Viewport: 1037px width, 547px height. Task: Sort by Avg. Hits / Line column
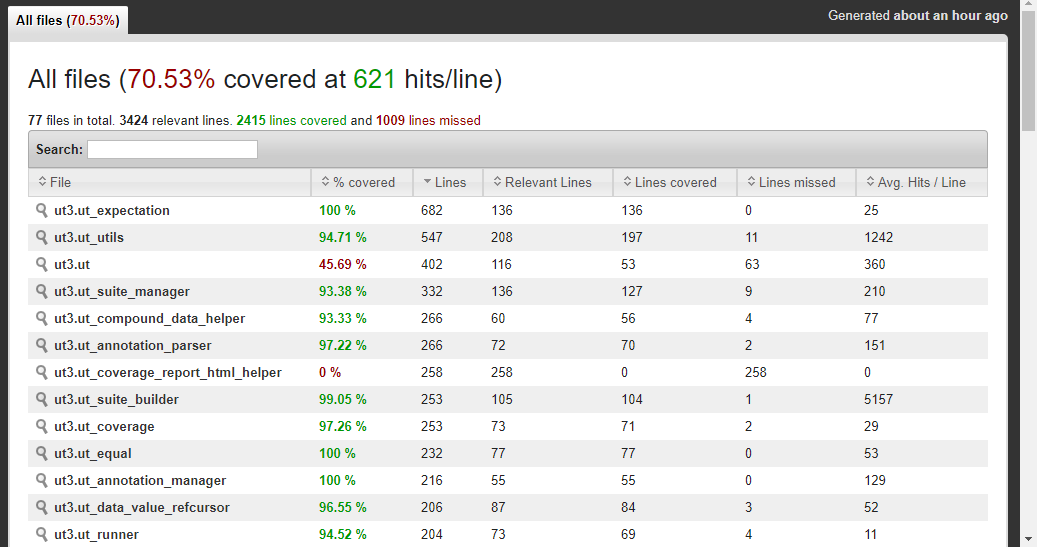coord(921,182)
